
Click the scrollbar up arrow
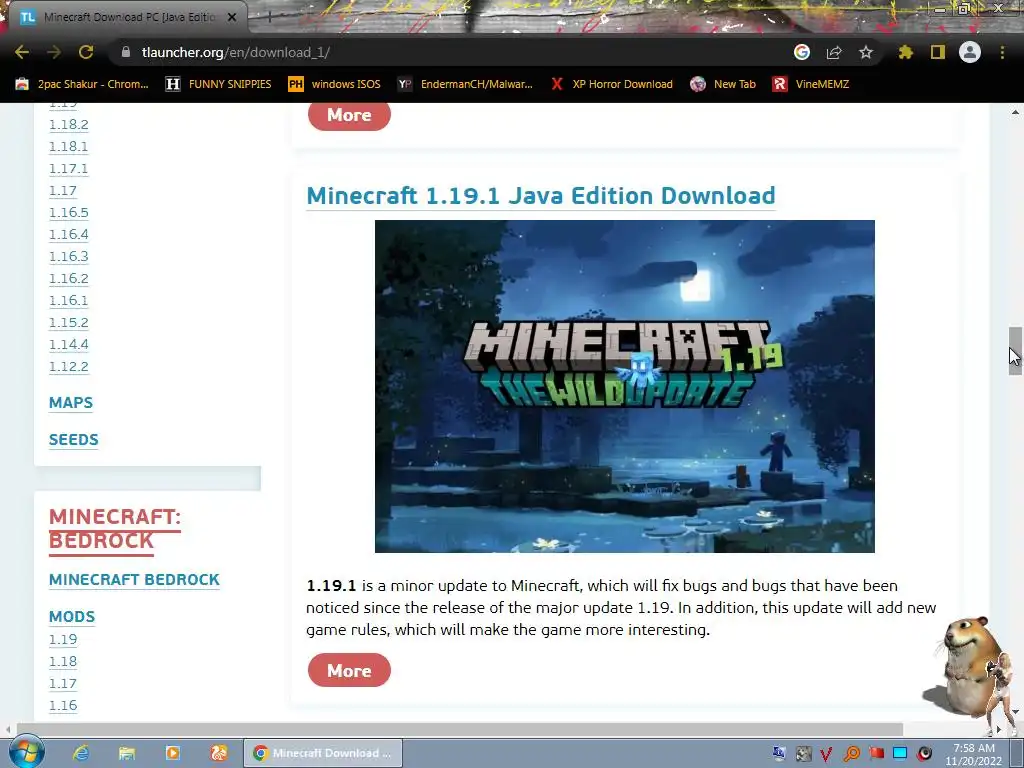click(x=1015, y=112)
